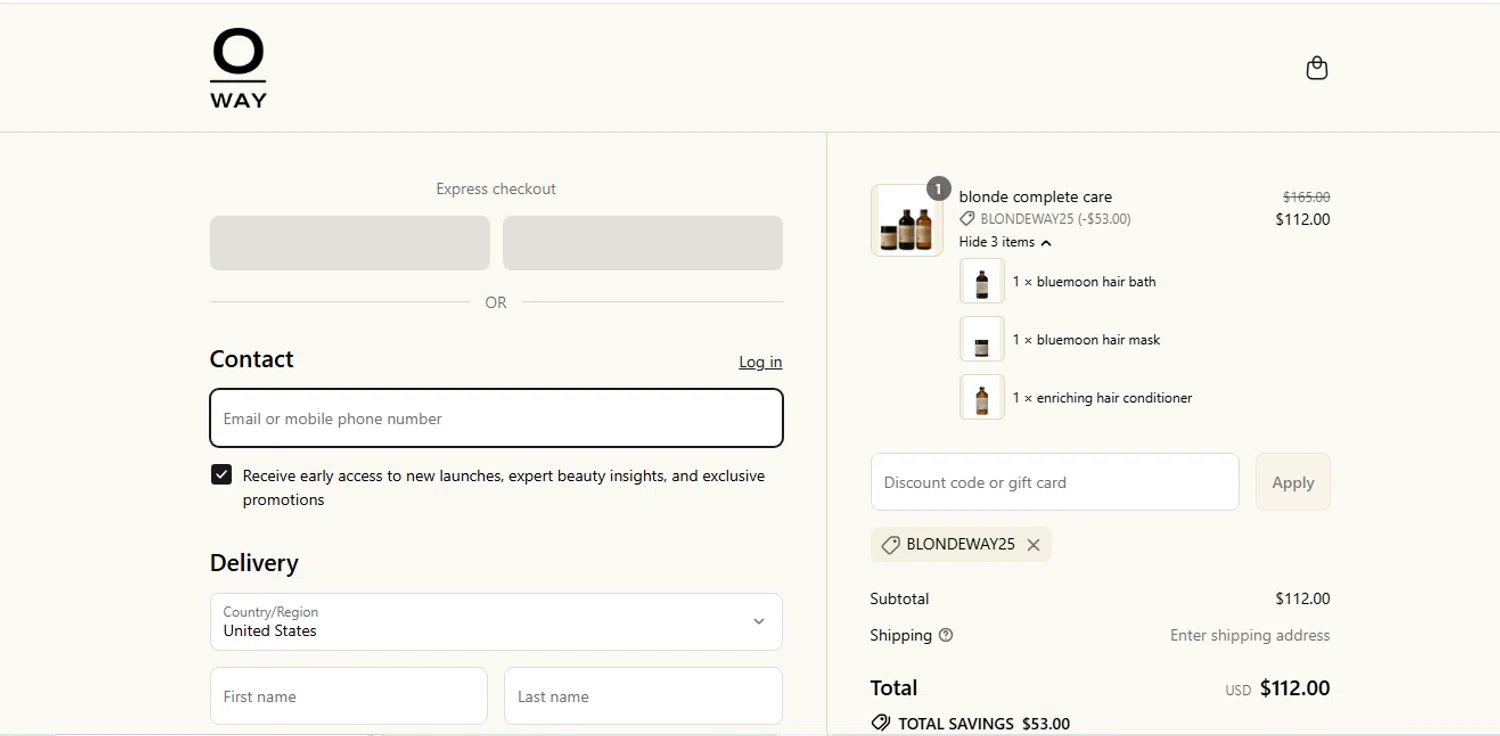The width and height of the screenshot is (1500, 736).
Task: Open the Country/Region dropdown
Action: 496,622
